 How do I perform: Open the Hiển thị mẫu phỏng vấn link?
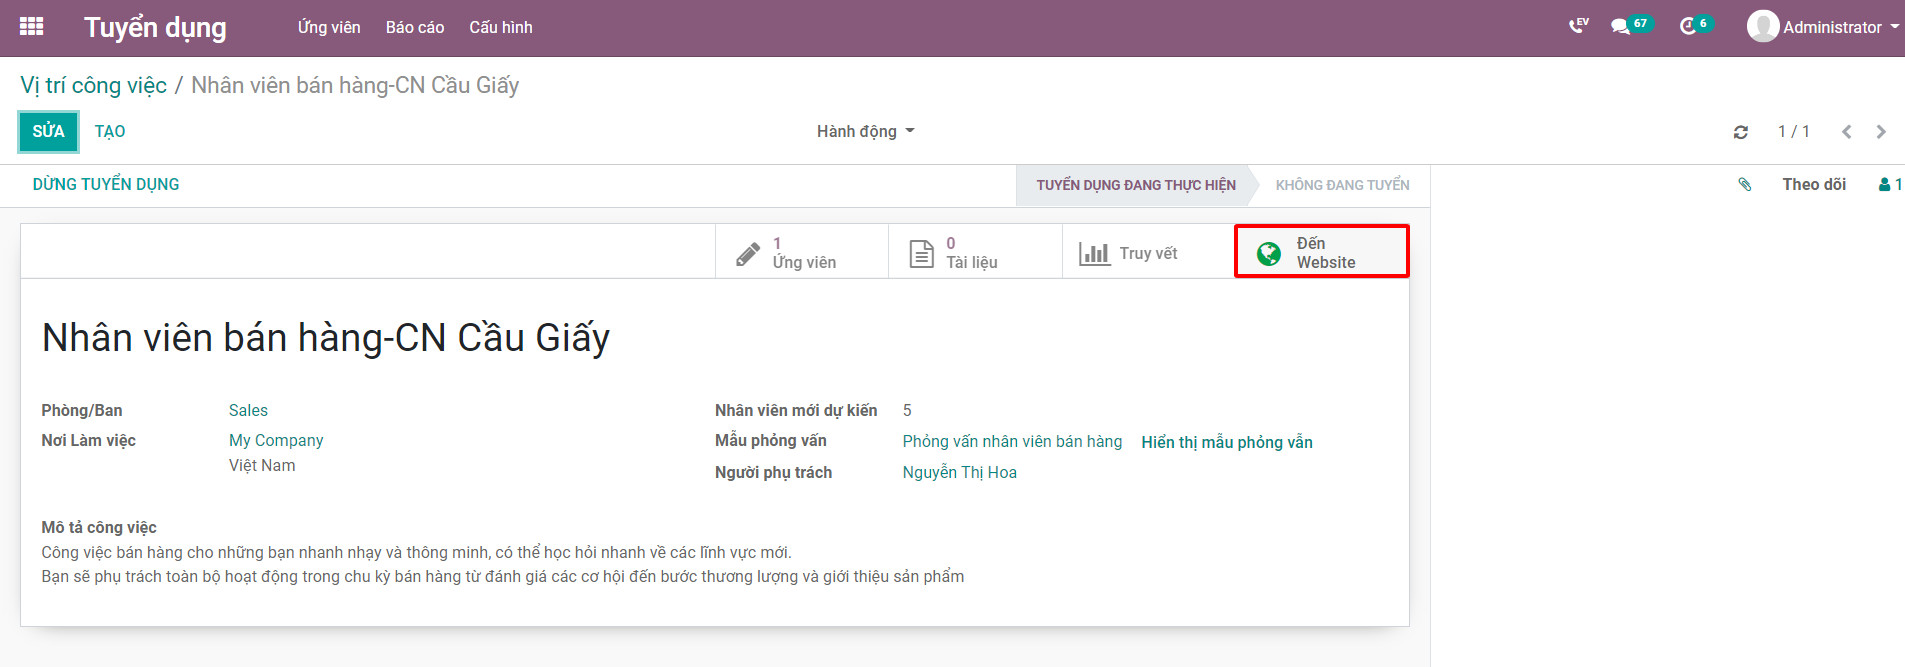1227,442
